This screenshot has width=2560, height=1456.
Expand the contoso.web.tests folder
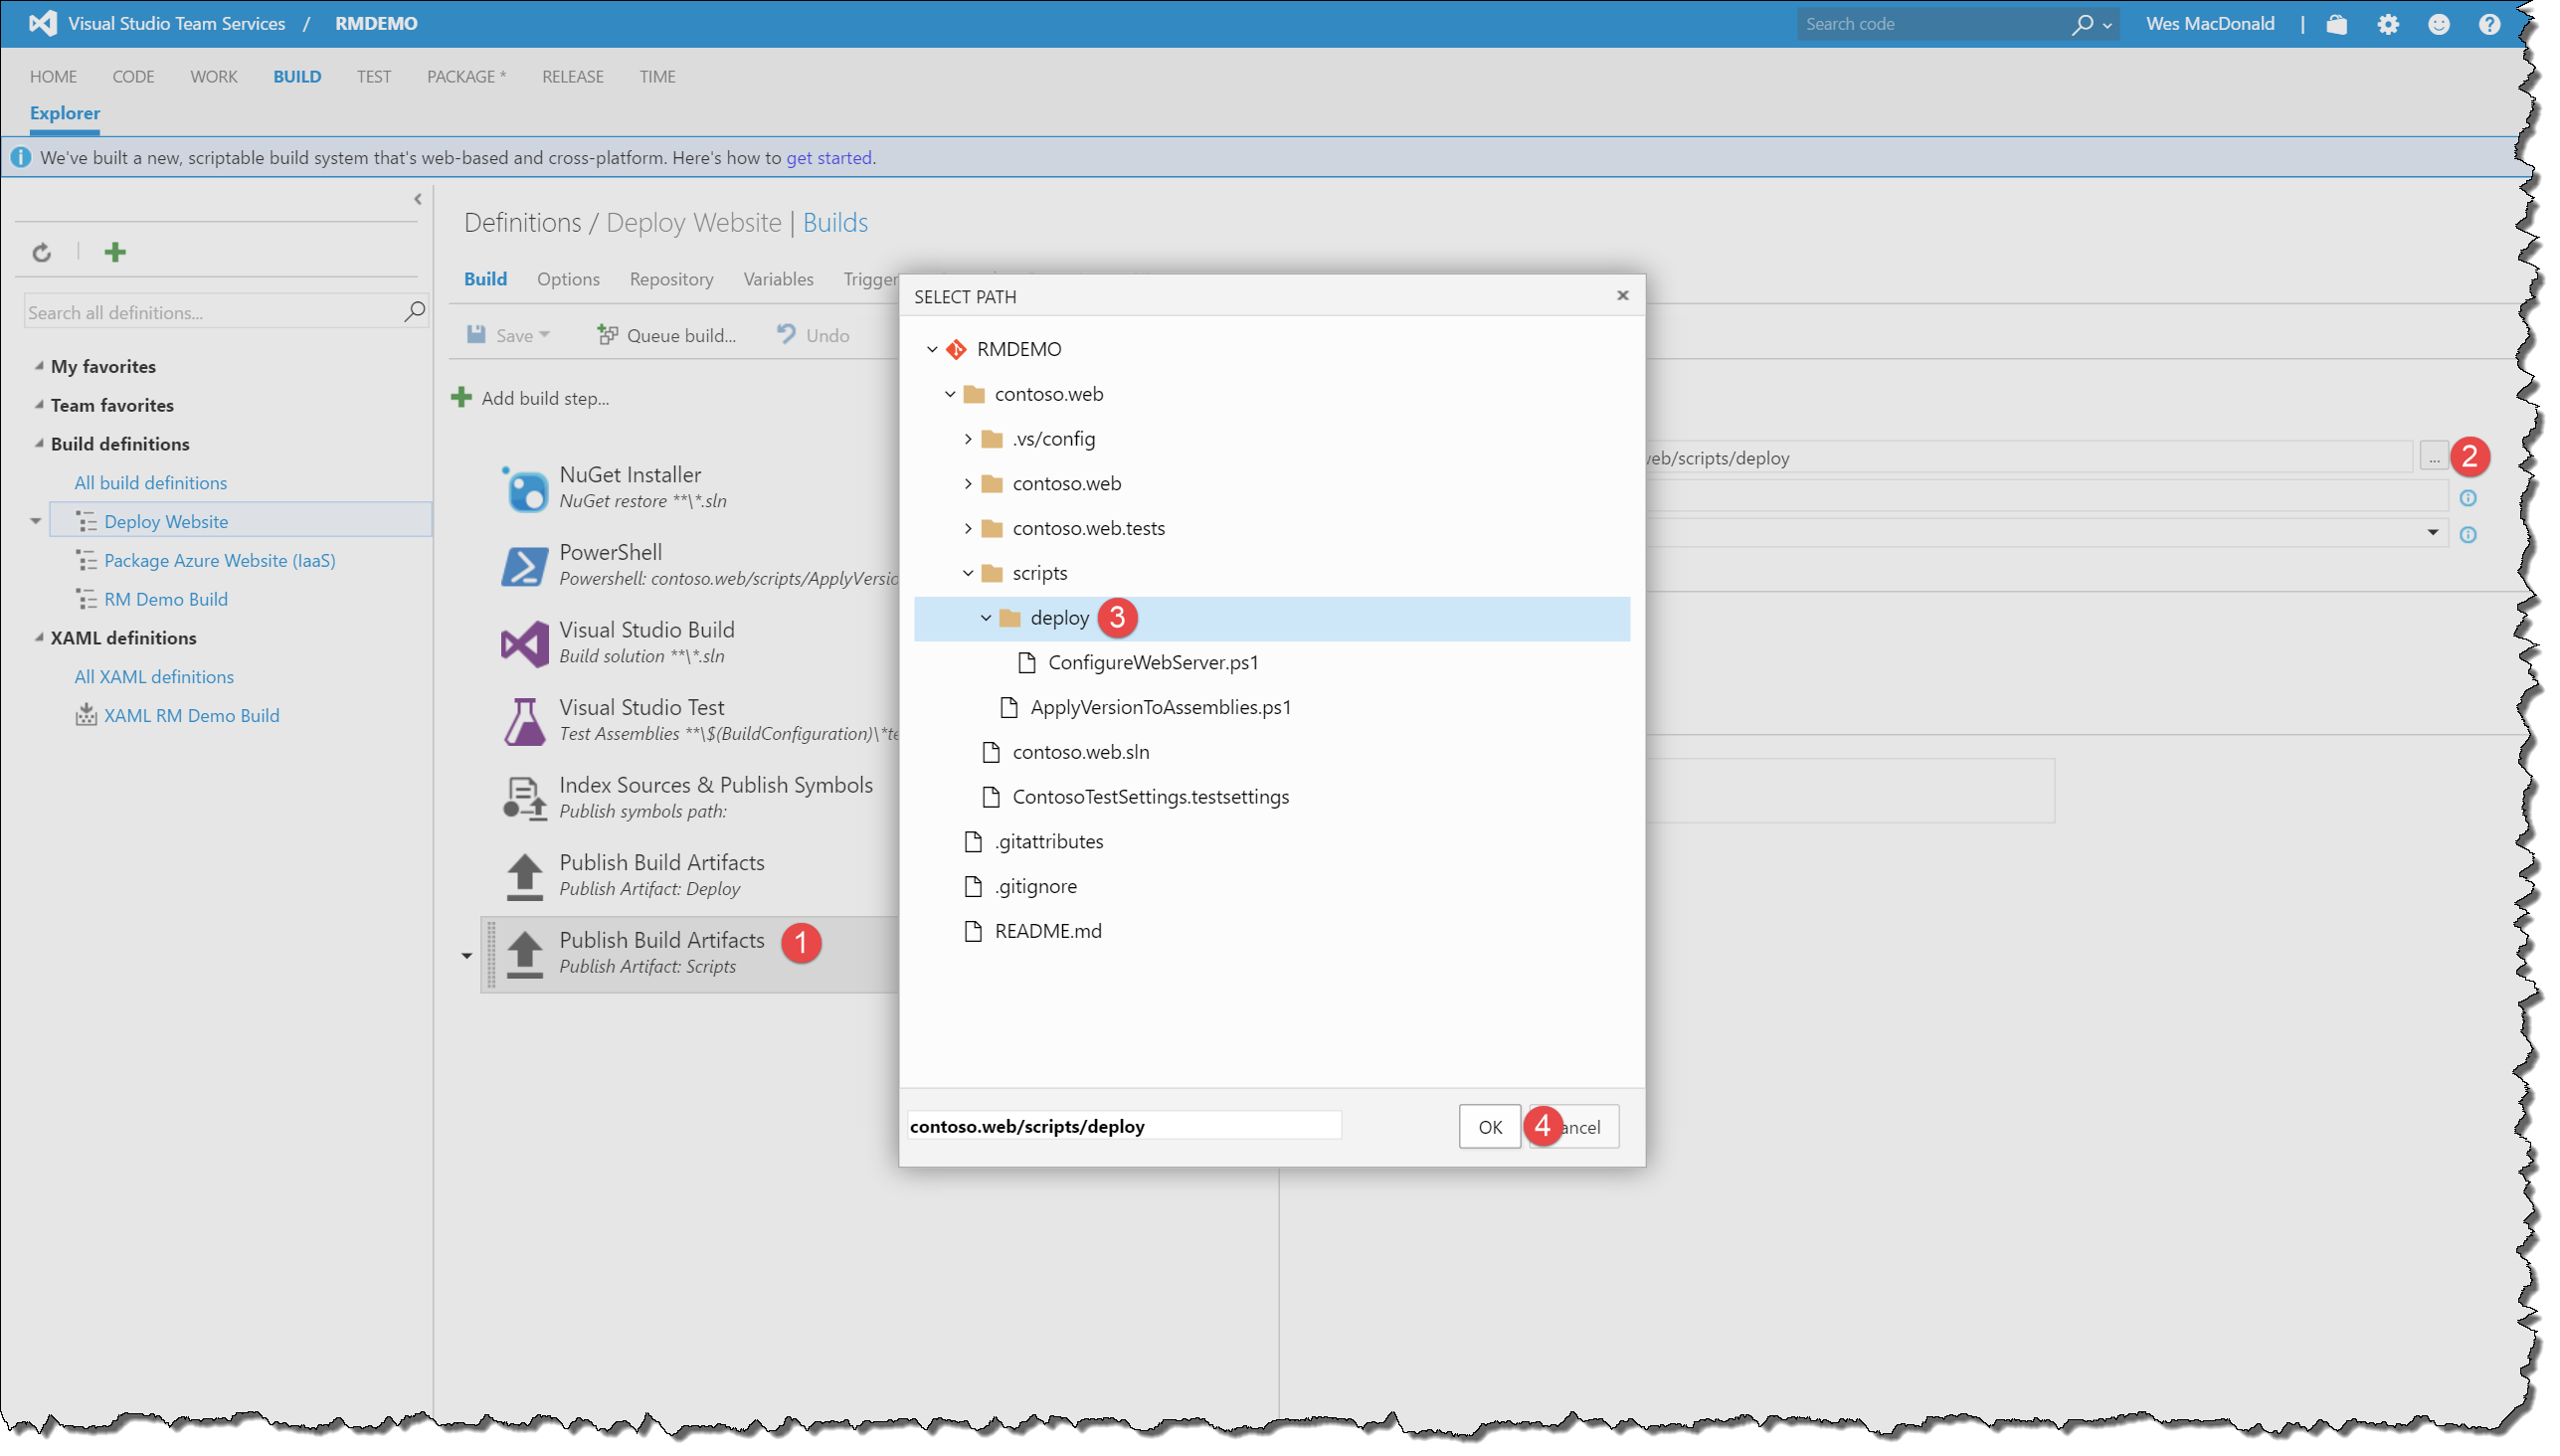[968, 528]
